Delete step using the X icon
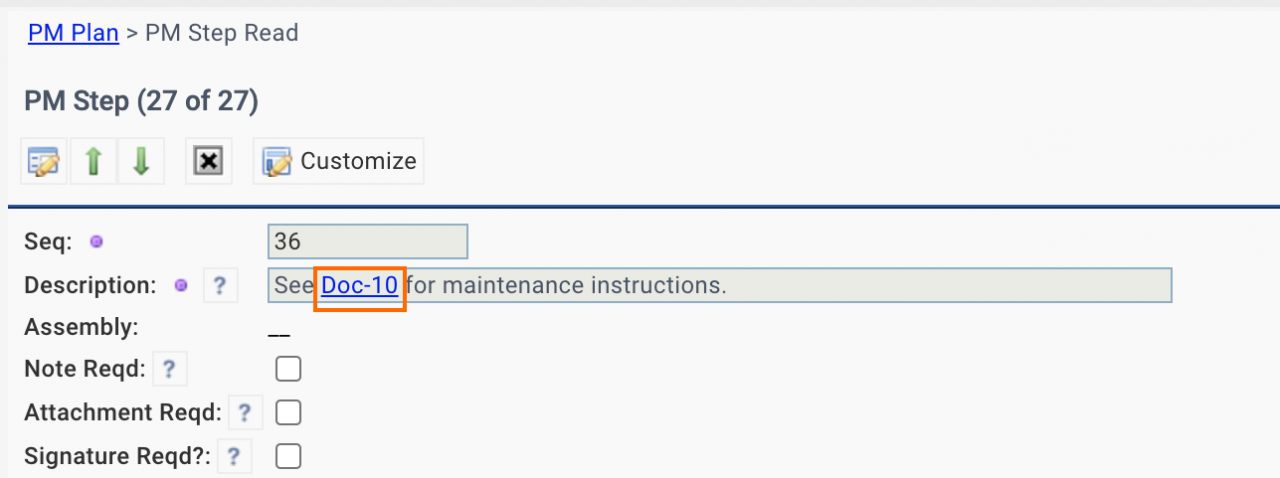The height and width of the screenshot is (478, 1280). click(208, 161)
